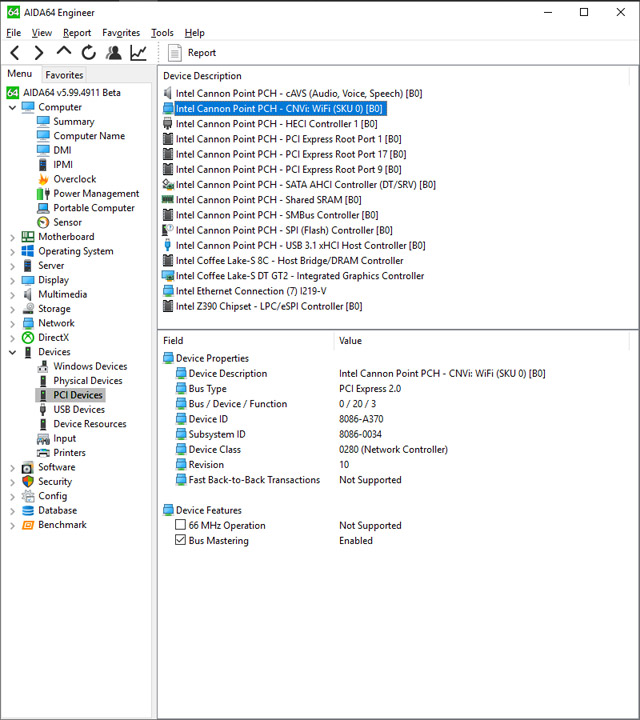This screenshot has height=720, width=640.
Task: Select AIDA64 v5.99.4911 Beta root node
Action: coord(72,93)
